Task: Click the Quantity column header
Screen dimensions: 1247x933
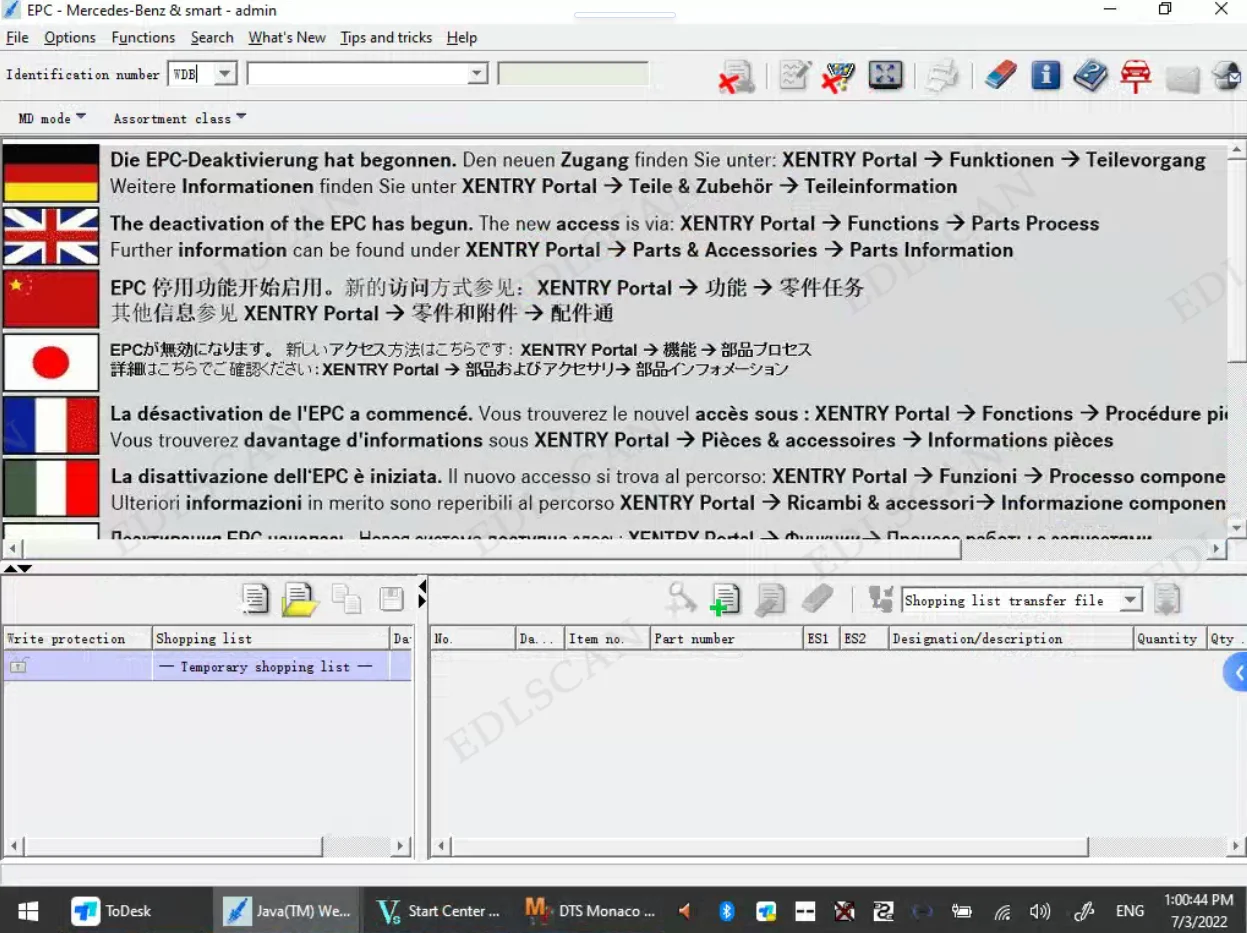Action: point(1169,638)
